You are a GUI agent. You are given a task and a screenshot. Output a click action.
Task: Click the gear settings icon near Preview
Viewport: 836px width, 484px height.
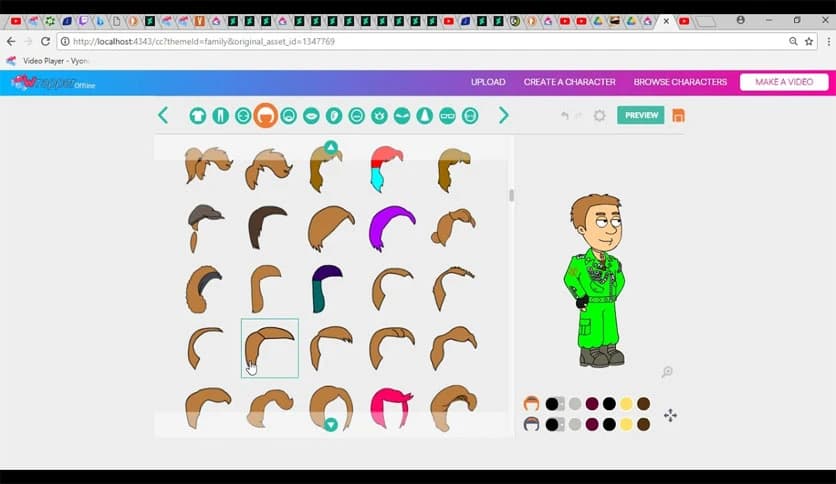(599, 116)
